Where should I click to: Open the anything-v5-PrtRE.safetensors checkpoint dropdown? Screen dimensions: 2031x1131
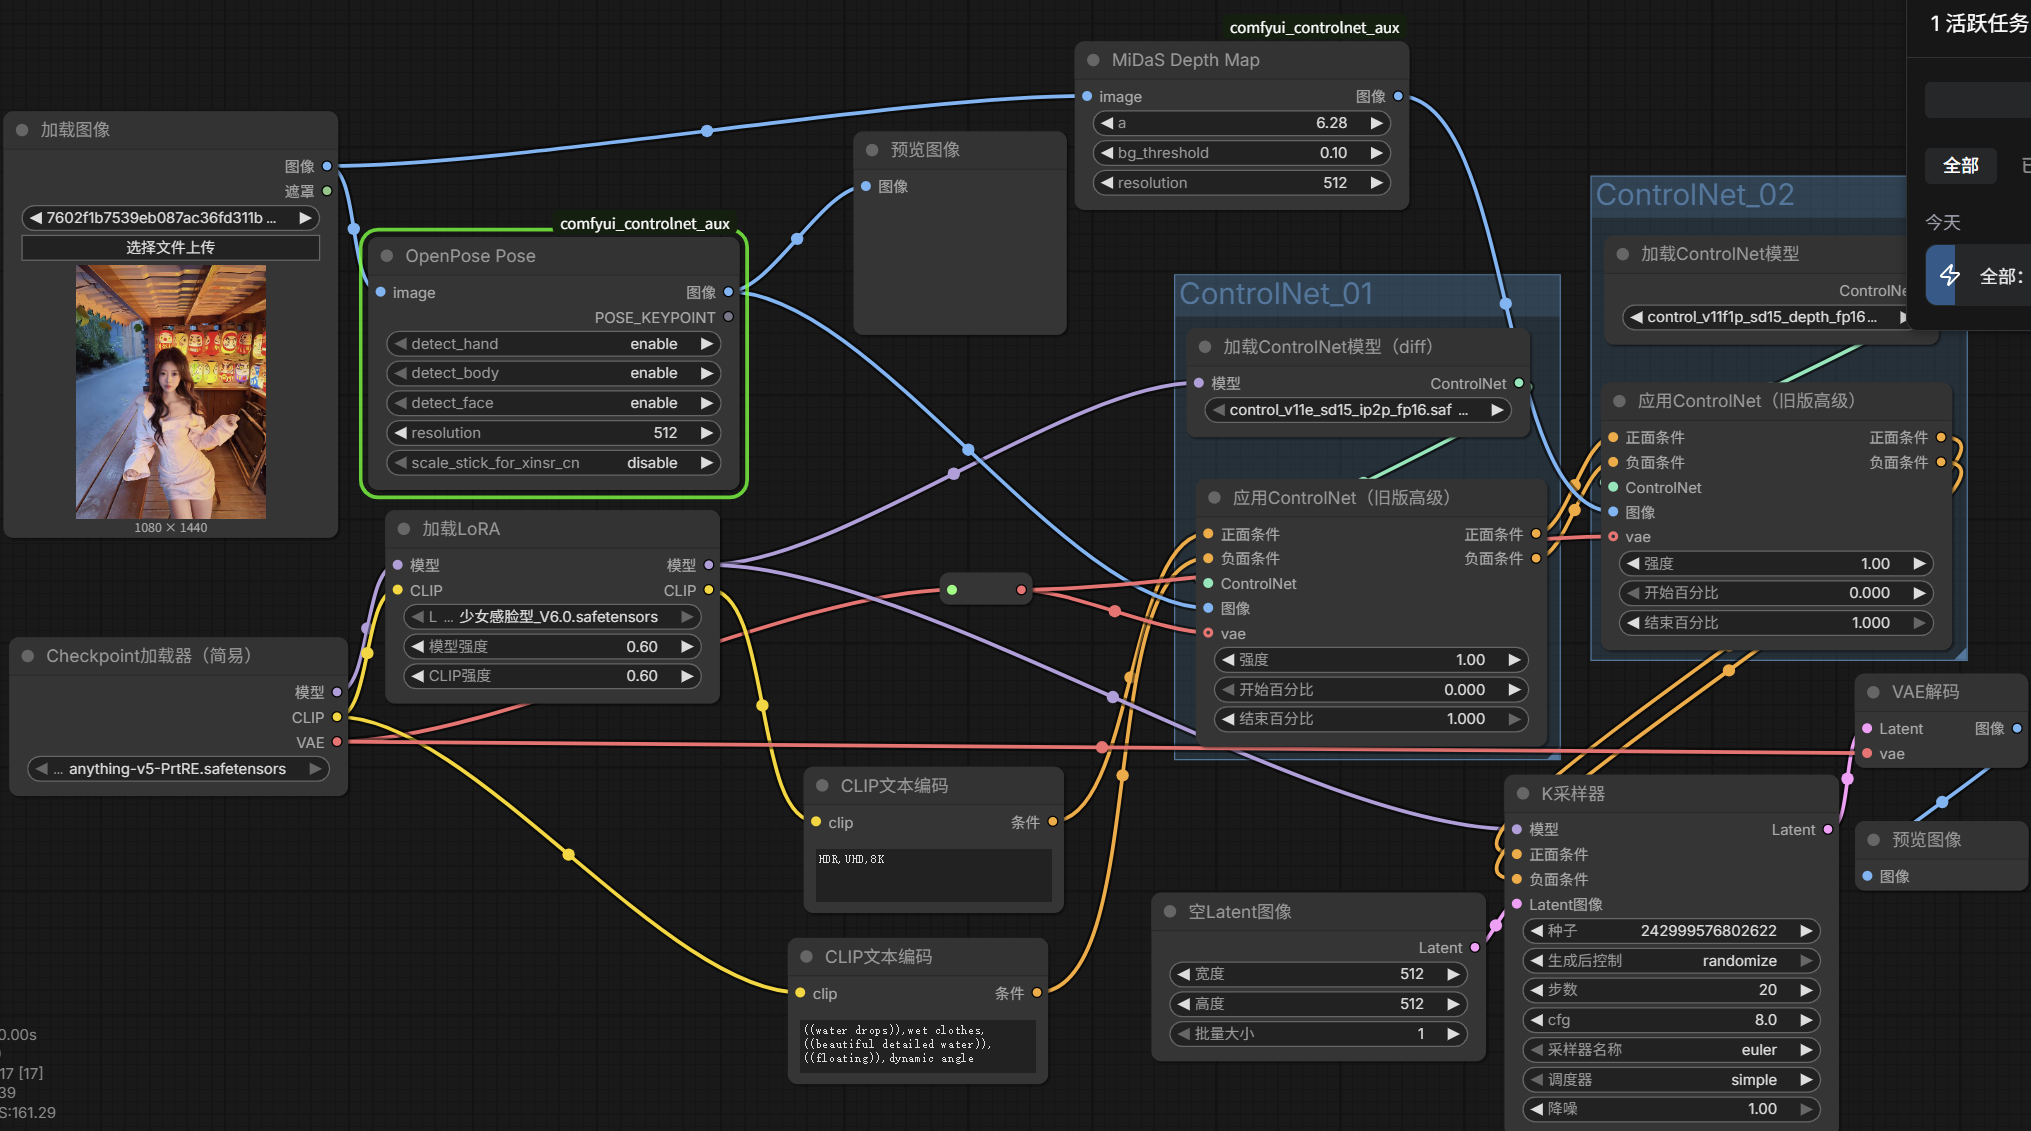point(178,769)
